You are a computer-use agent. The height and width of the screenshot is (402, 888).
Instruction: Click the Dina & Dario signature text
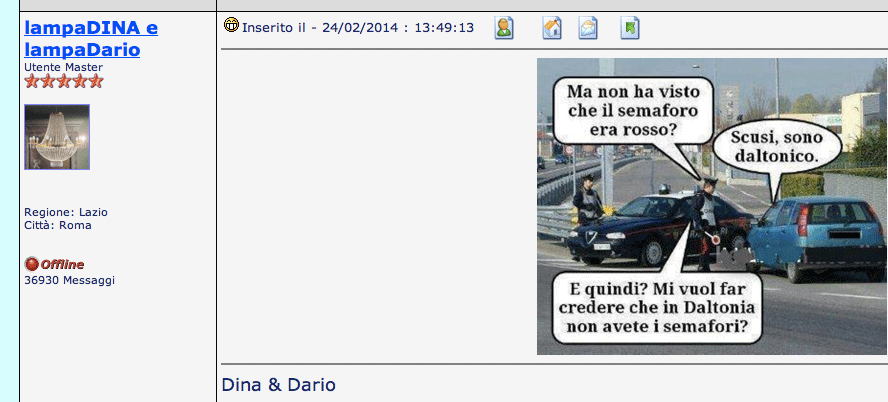pyautogui.click(x=278, y=384)
